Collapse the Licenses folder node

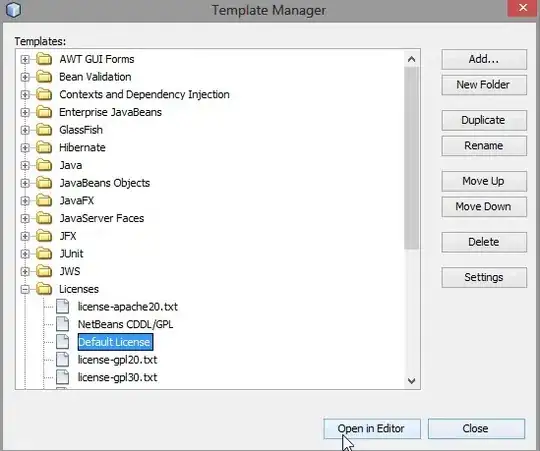[25, 289]
